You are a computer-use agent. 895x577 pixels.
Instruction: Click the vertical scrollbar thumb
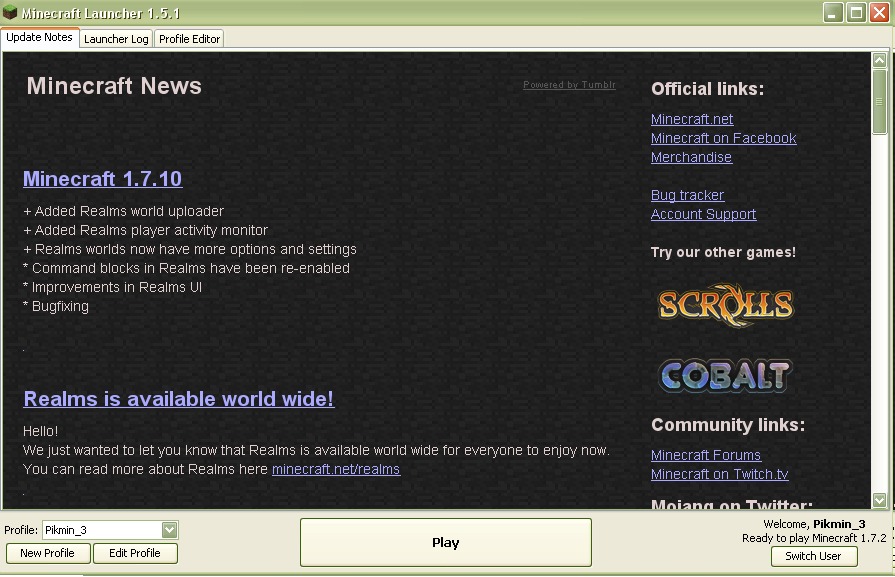point(880,102)
